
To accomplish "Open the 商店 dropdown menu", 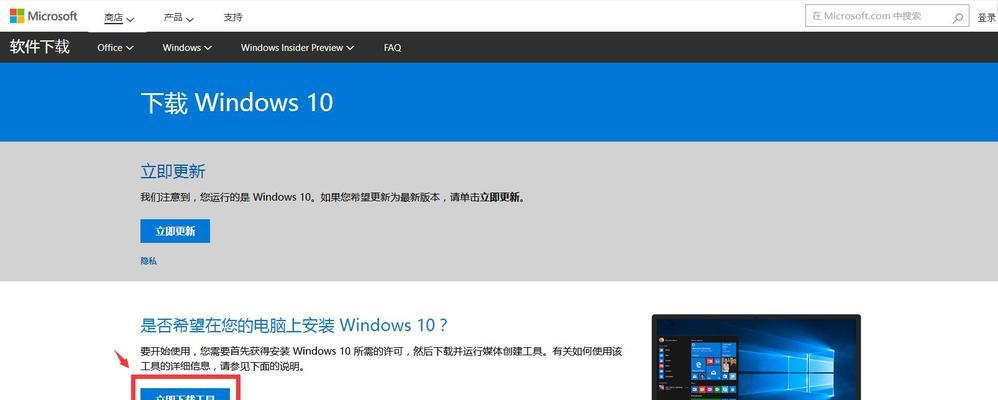I will 119,18.
